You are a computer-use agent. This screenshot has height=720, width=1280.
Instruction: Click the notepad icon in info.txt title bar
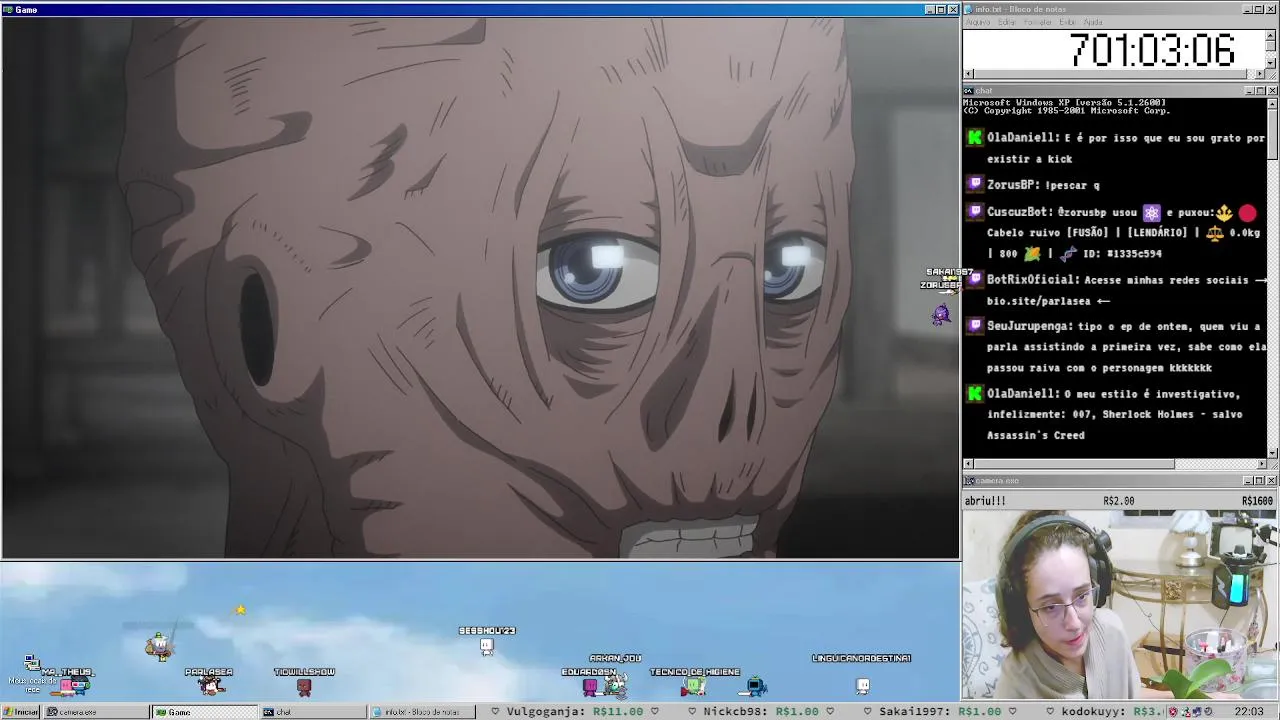[x=970, y=9]
